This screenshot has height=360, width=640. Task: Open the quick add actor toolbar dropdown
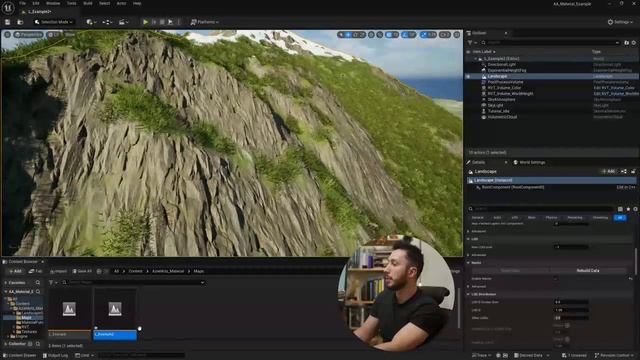pyautogui.click(x=91, y=22)
